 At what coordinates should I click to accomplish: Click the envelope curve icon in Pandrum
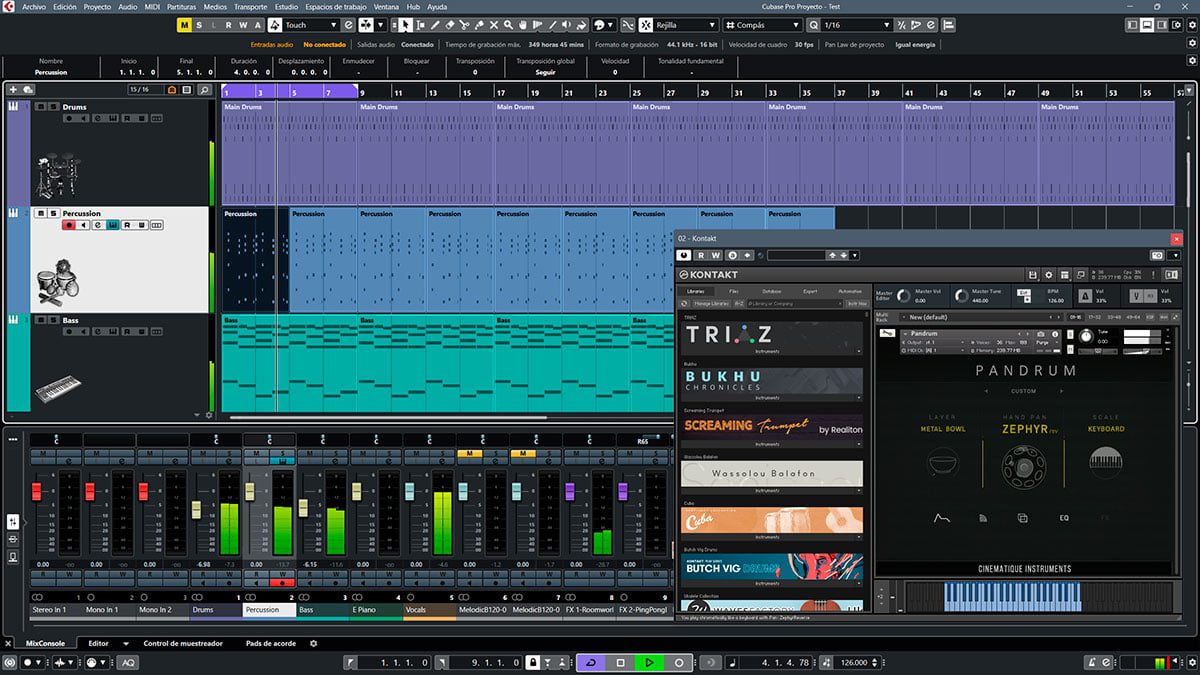(x=941, y=519)
